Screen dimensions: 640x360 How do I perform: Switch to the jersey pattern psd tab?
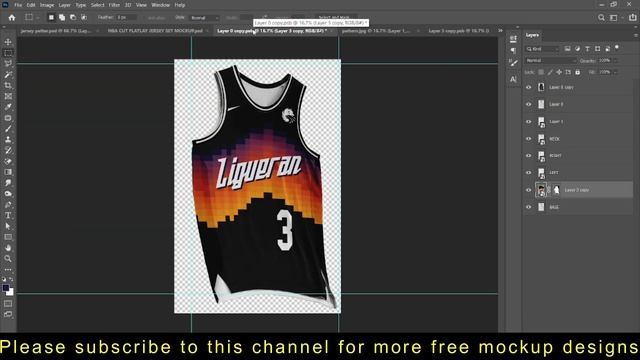[x=56, y=31]
